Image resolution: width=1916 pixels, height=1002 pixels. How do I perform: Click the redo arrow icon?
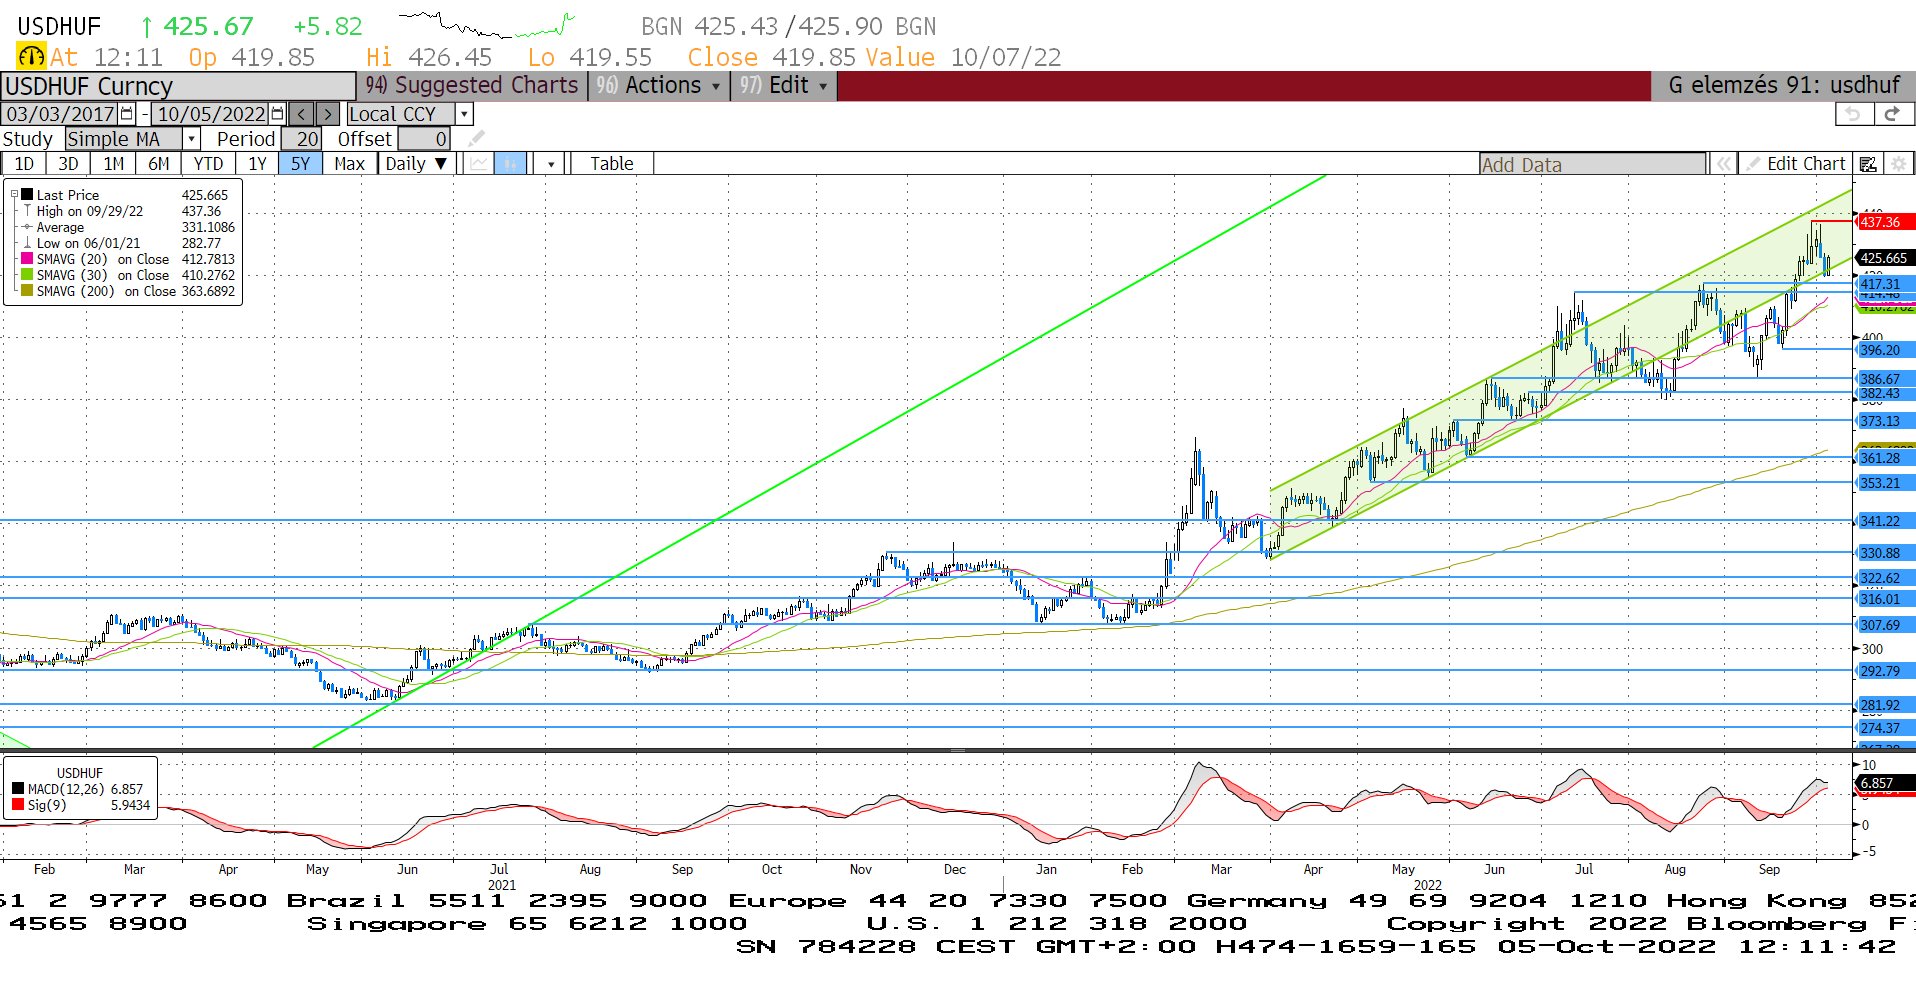tap(1892, 114)
